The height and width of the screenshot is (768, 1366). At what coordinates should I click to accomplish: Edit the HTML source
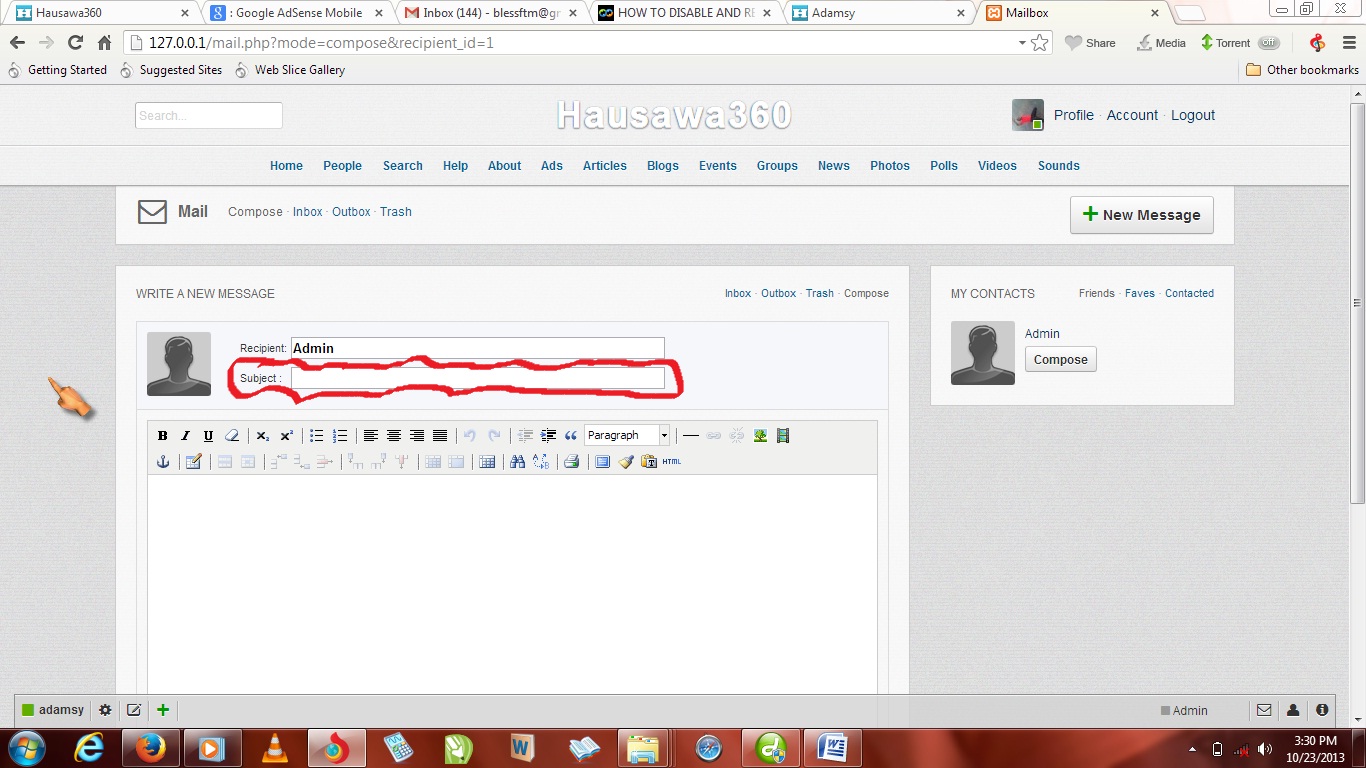(x=672, y=462)
